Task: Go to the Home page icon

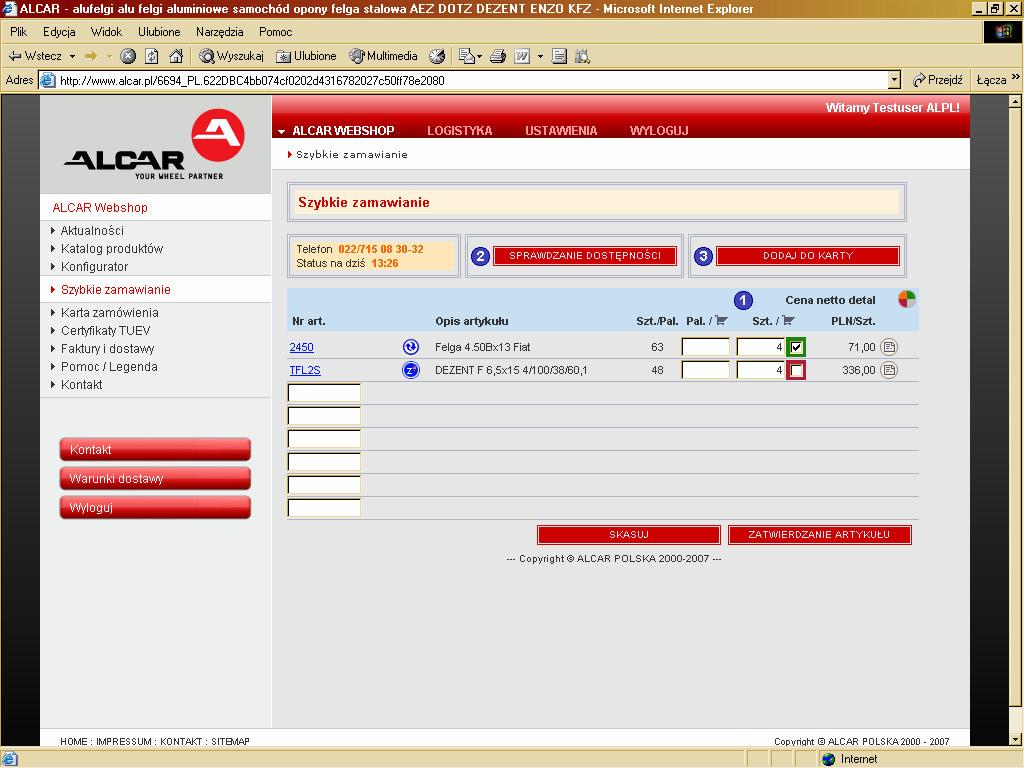Action: click(x=176, y=56)
